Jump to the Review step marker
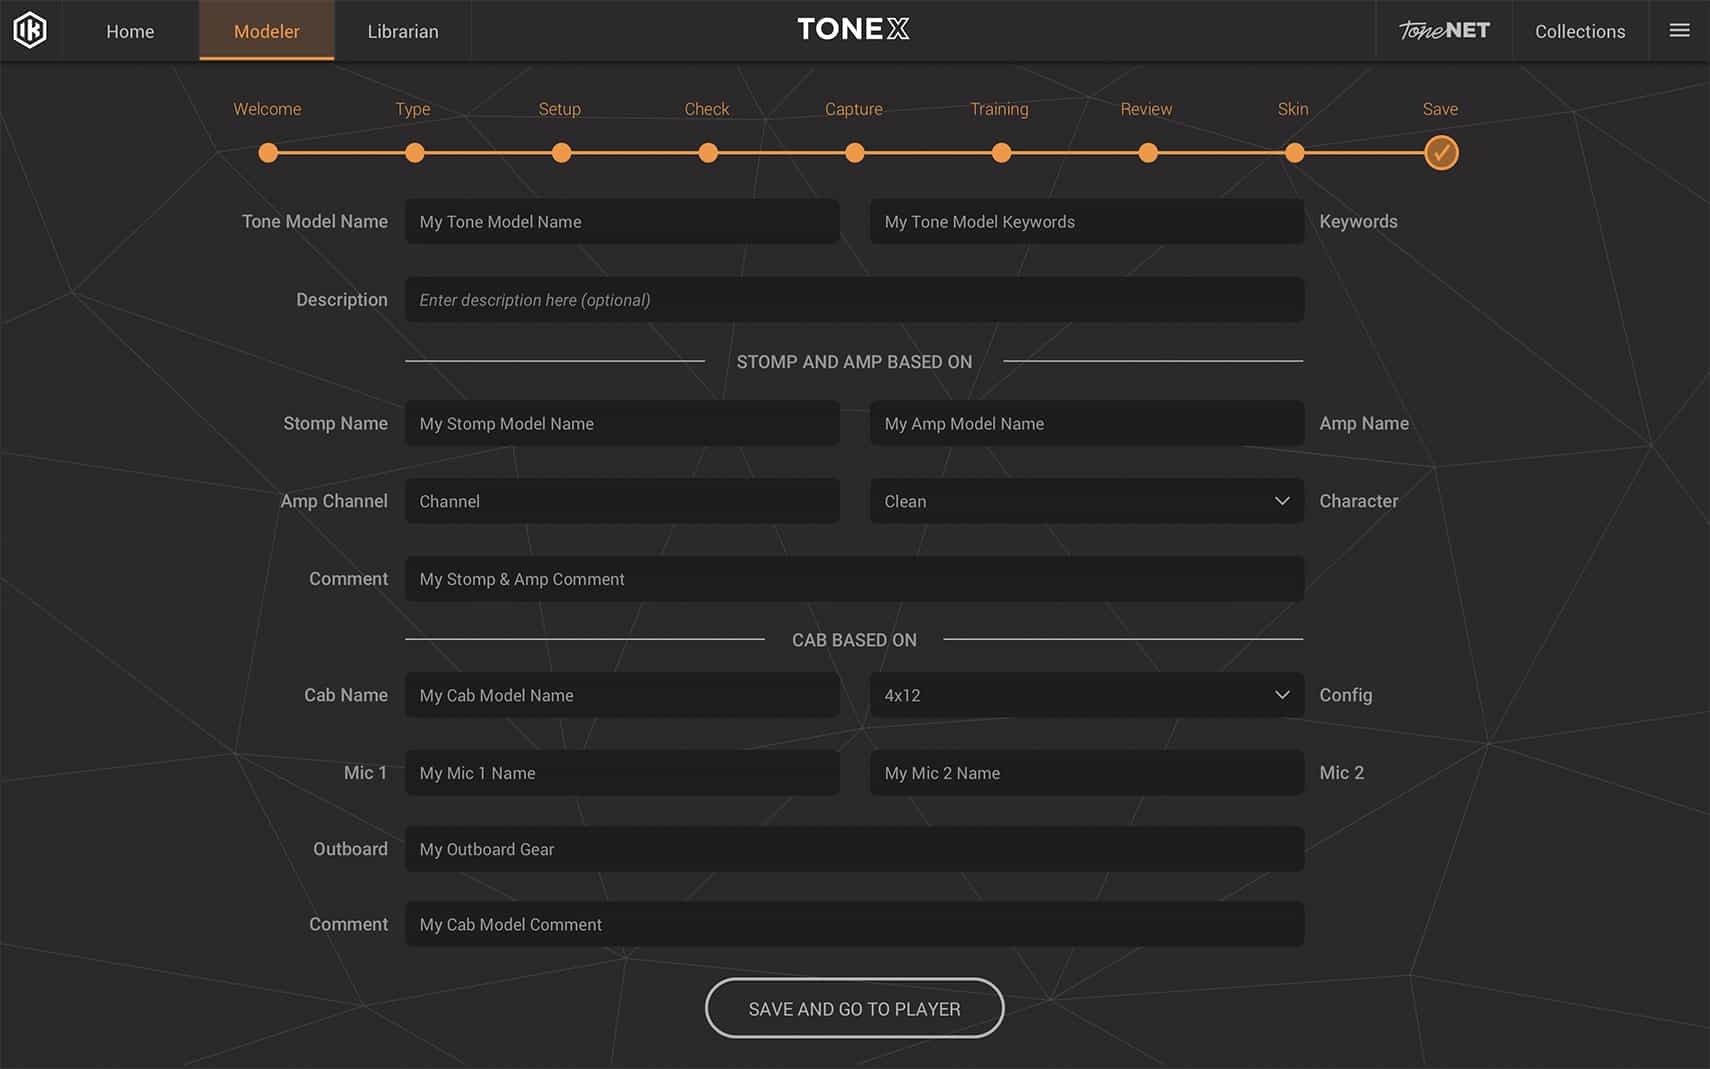 (x=1148, y=153)
